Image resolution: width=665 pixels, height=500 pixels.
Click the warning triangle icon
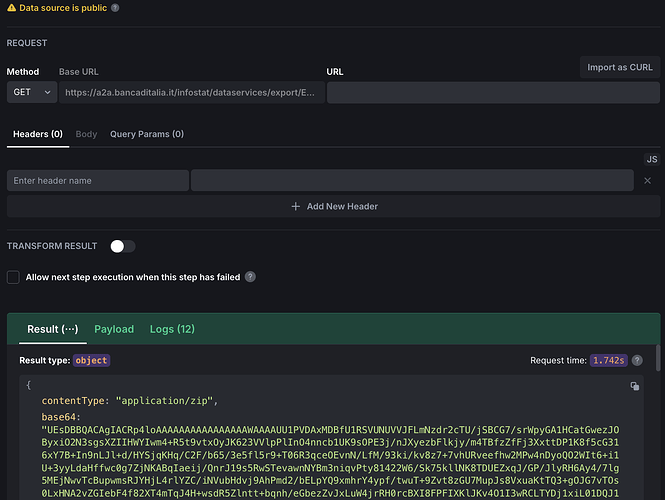tap(11, 8)
